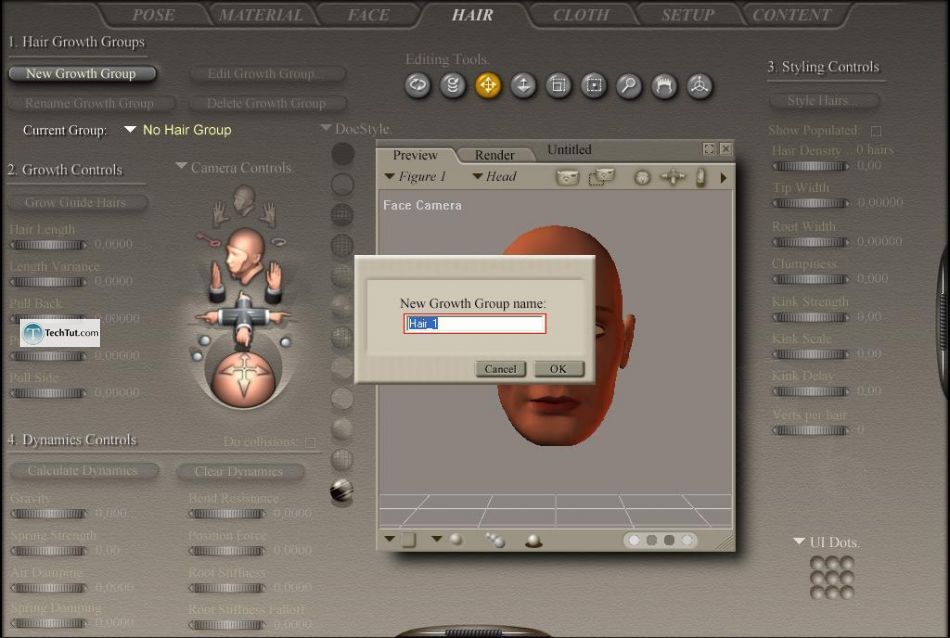Click the Calculate Dynamics button
950x638 pixels.
tap(83, 471)
